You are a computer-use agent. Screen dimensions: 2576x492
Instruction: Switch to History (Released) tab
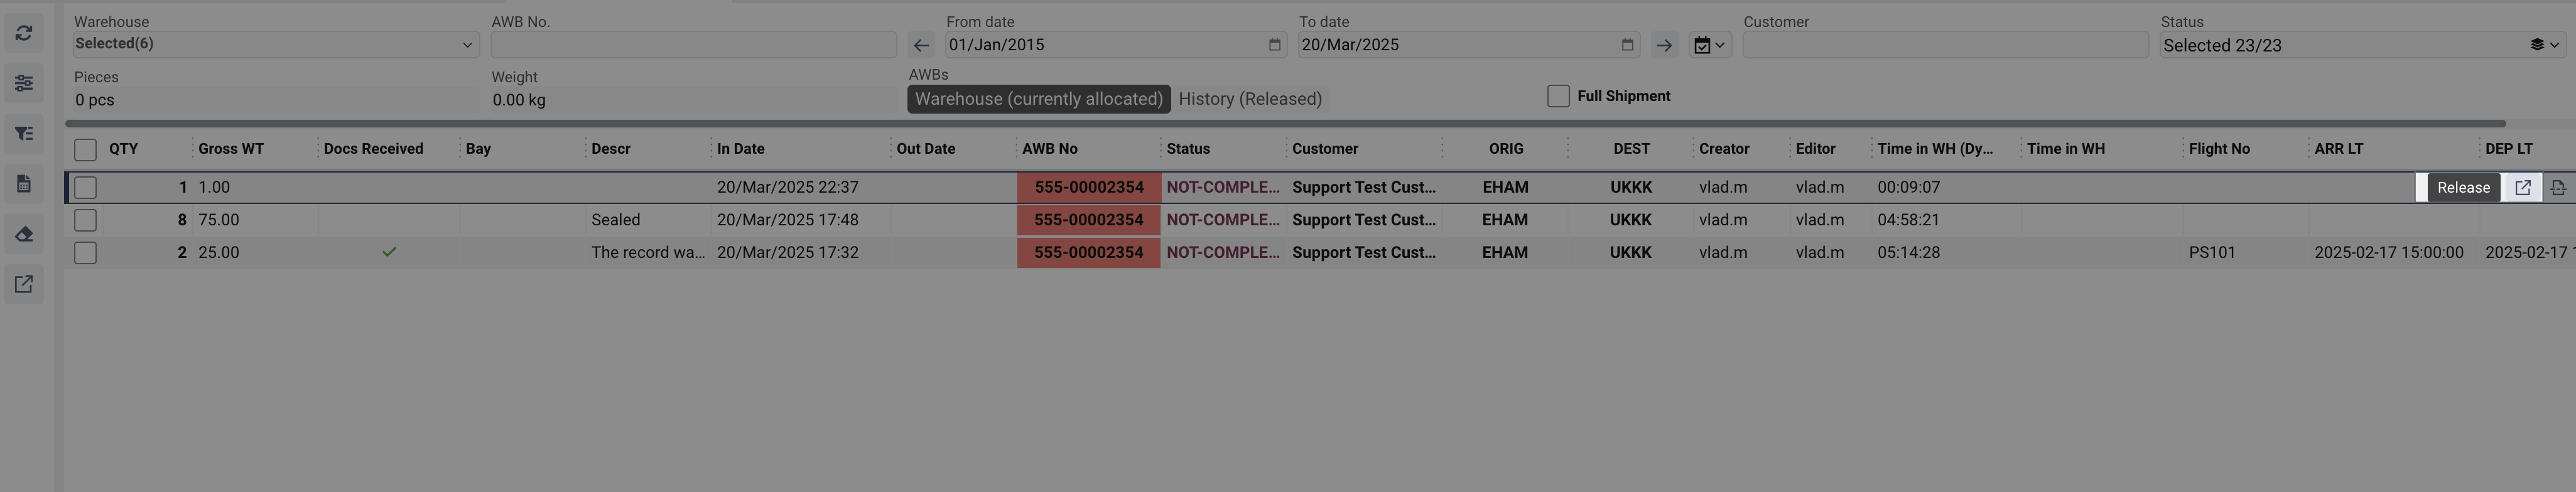(1250, 99)
